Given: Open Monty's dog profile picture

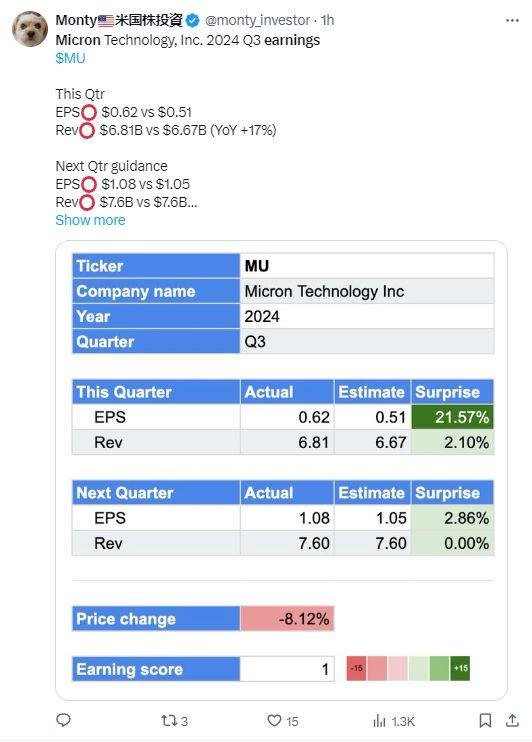Looking at the screenshot, I should tap(30, 29).
